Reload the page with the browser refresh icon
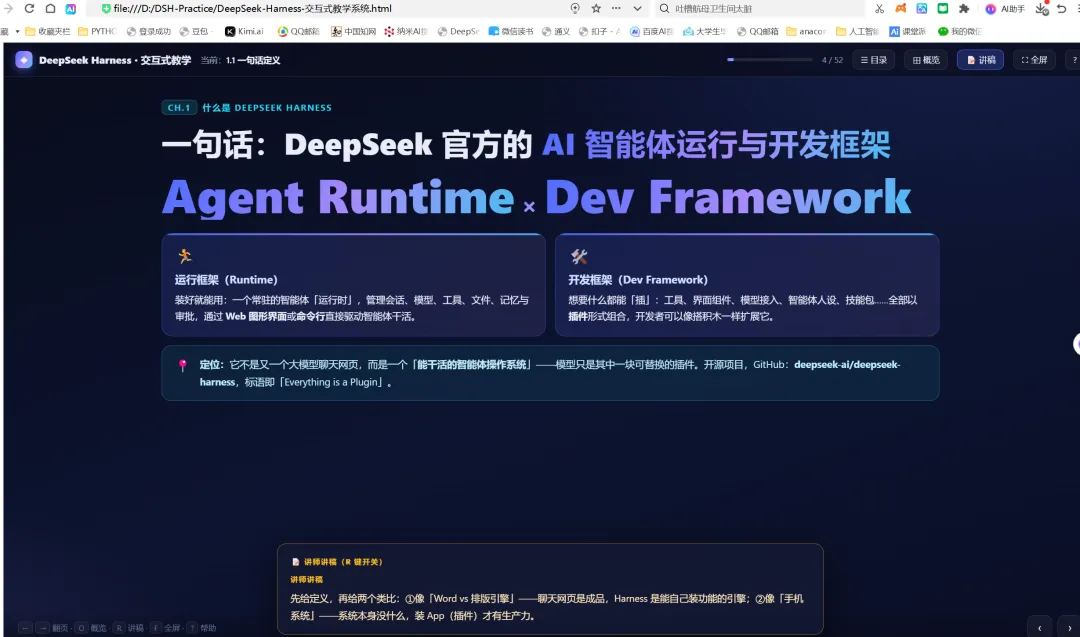1080x637 pixels. pyautogui.click(x=29, y=8)
